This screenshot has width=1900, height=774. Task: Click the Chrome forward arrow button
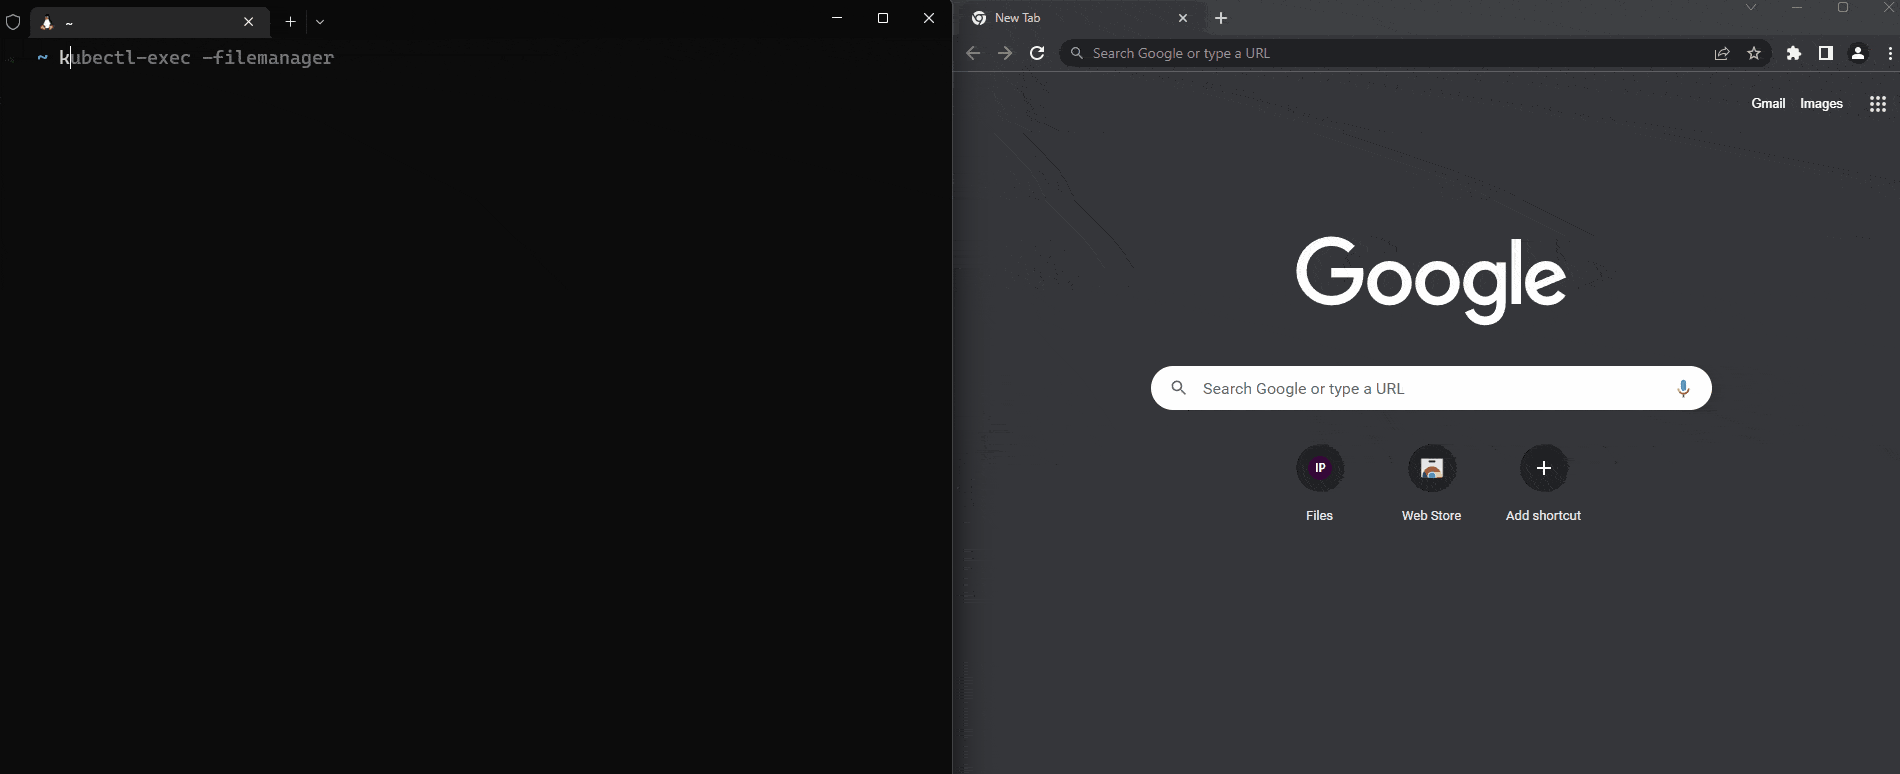point(1005,53)
